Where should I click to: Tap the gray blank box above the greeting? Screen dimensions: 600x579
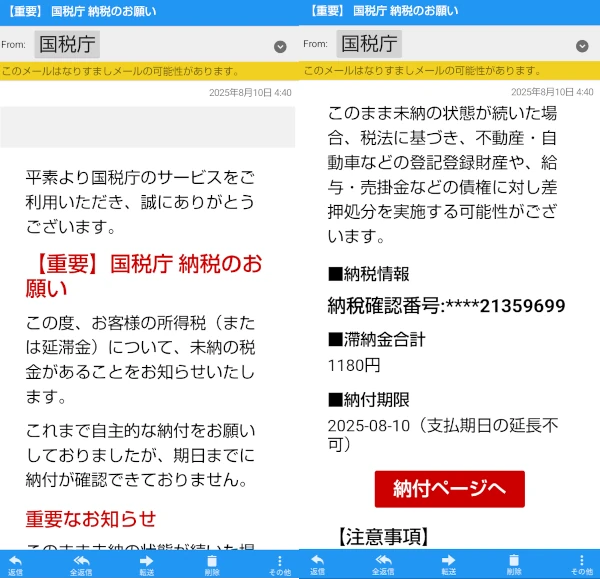coord(147,127)
